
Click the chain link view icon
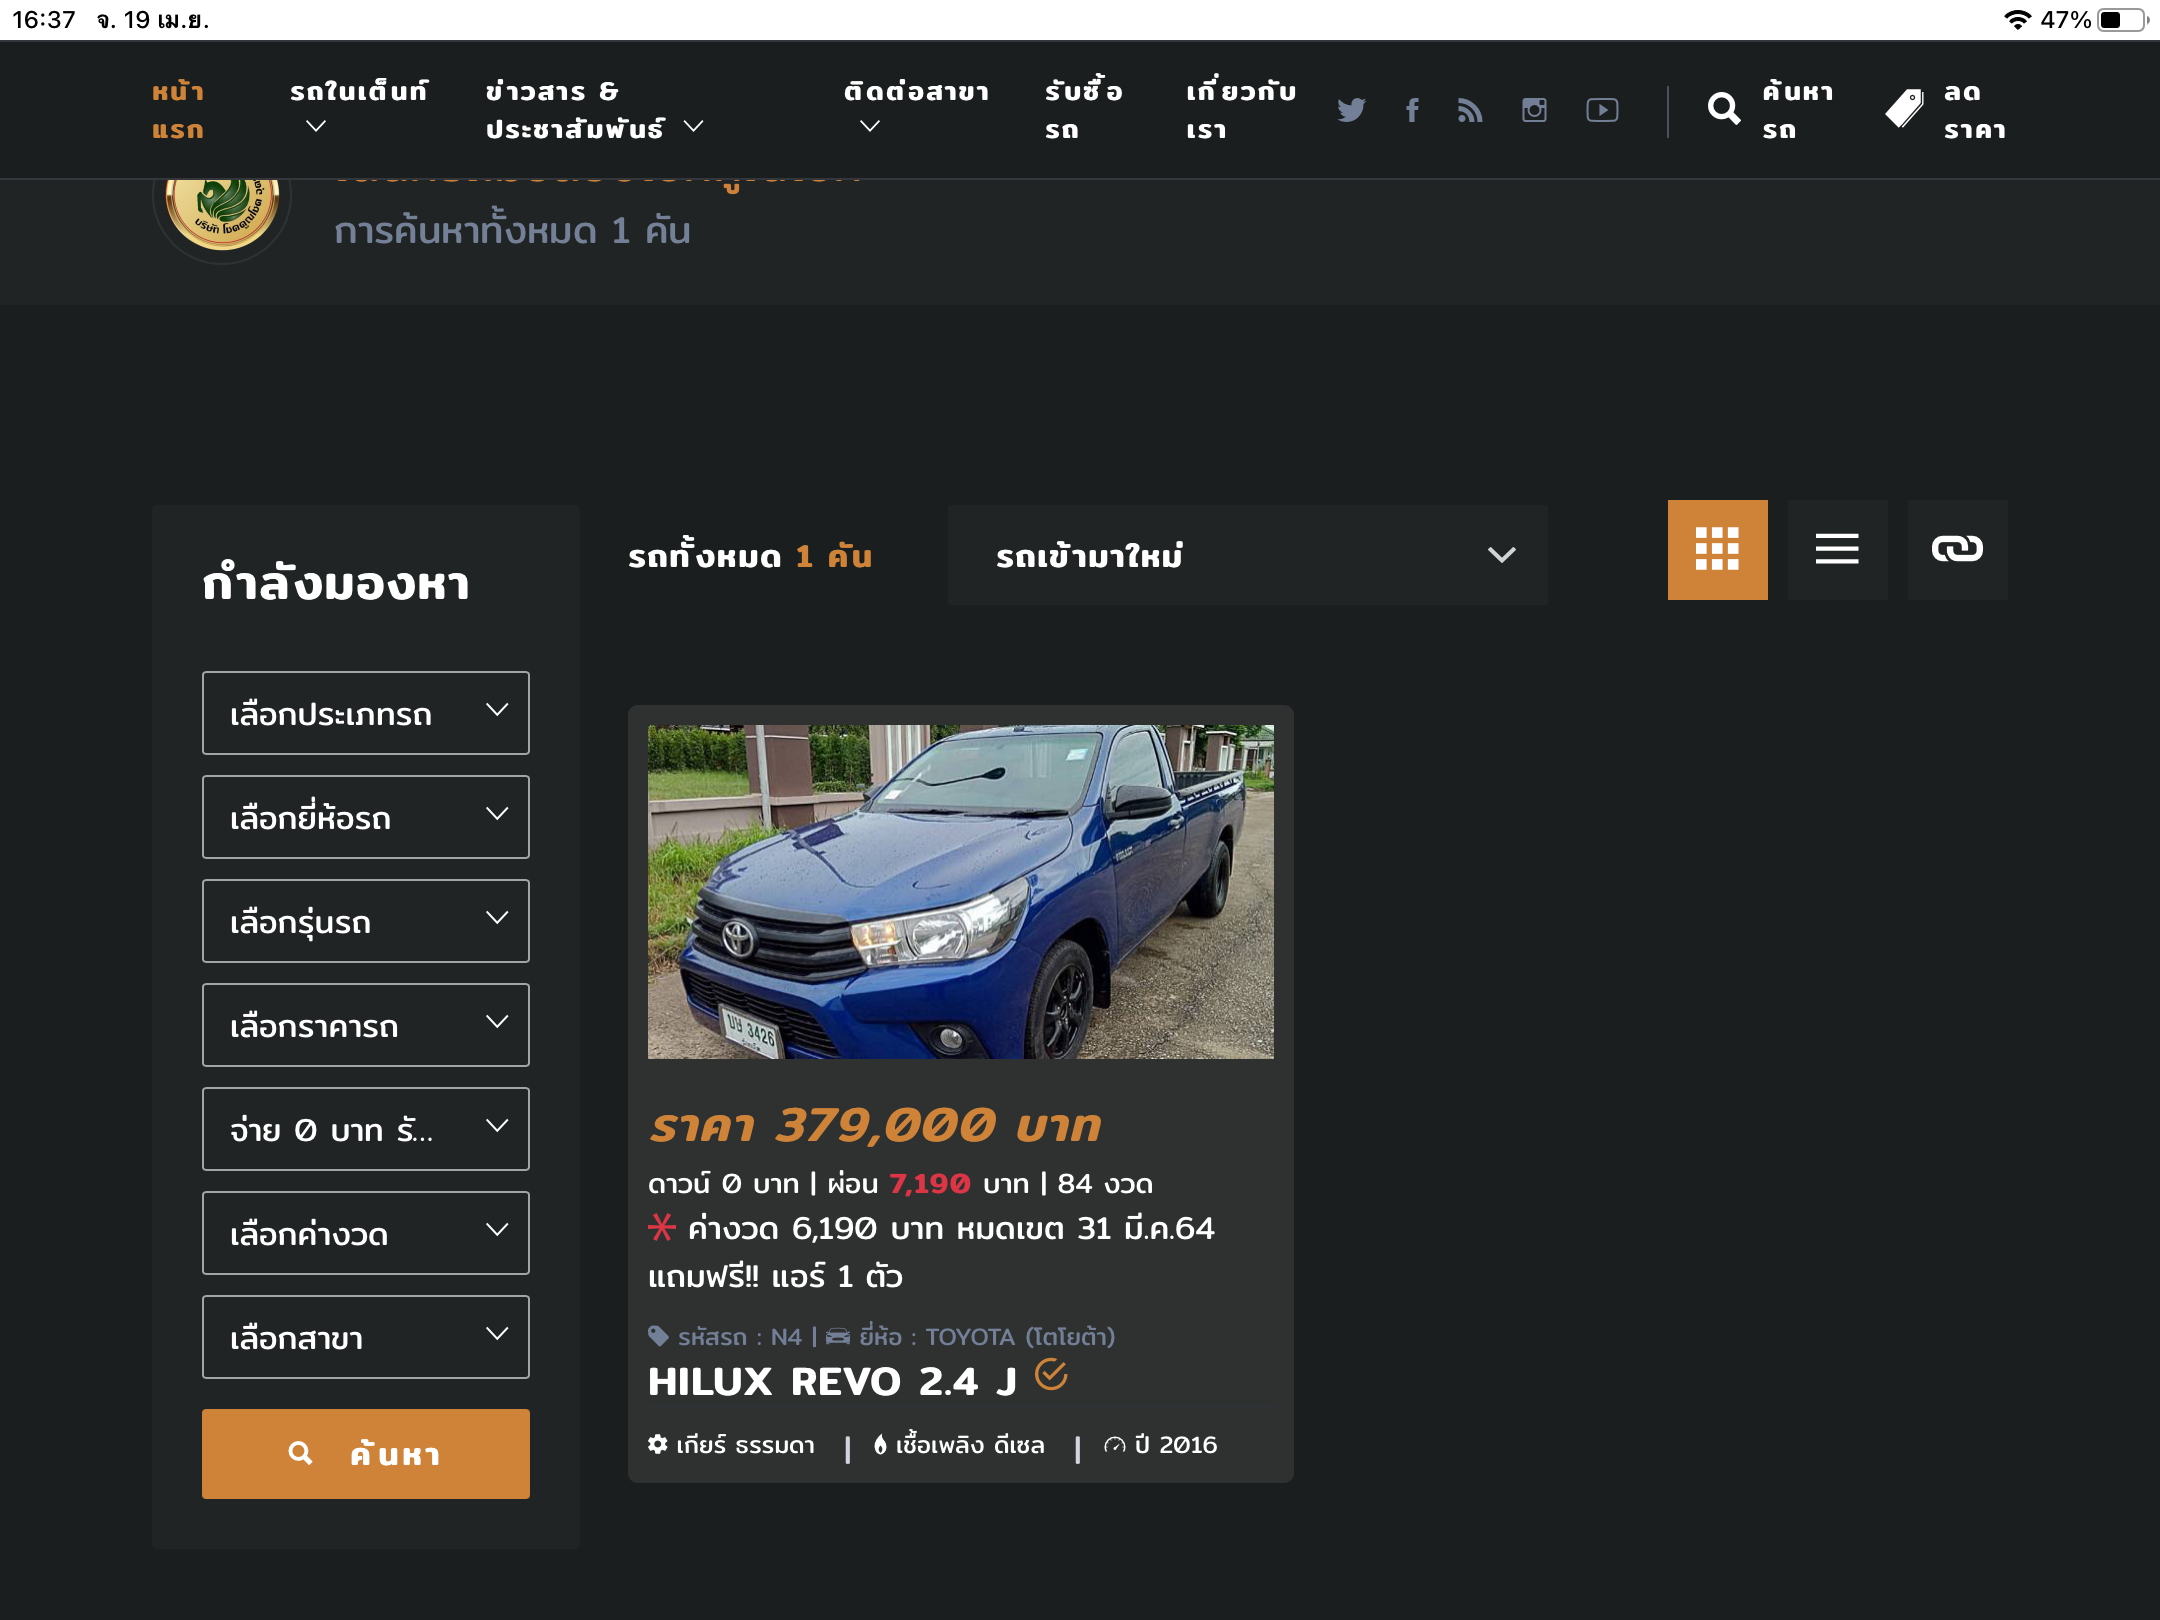(1957, 549)
